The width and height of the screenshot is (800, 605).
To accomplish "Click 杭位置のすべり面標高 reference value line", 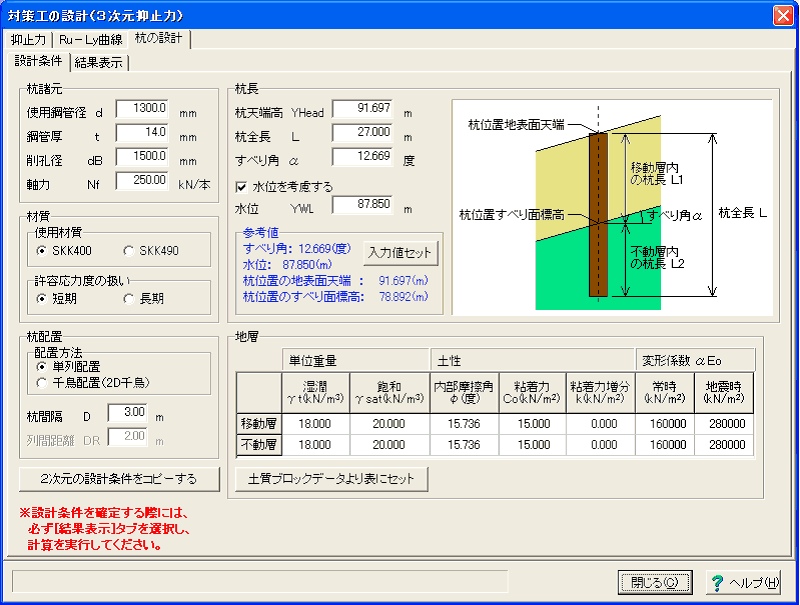I will point(335,296).
